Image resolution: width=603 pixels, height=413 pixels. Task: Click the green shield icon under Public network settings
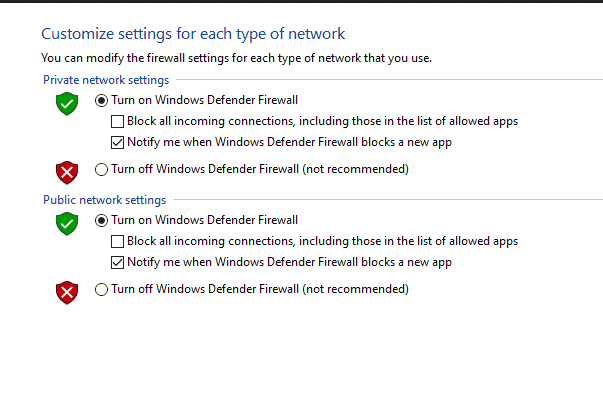pos(67,223)
